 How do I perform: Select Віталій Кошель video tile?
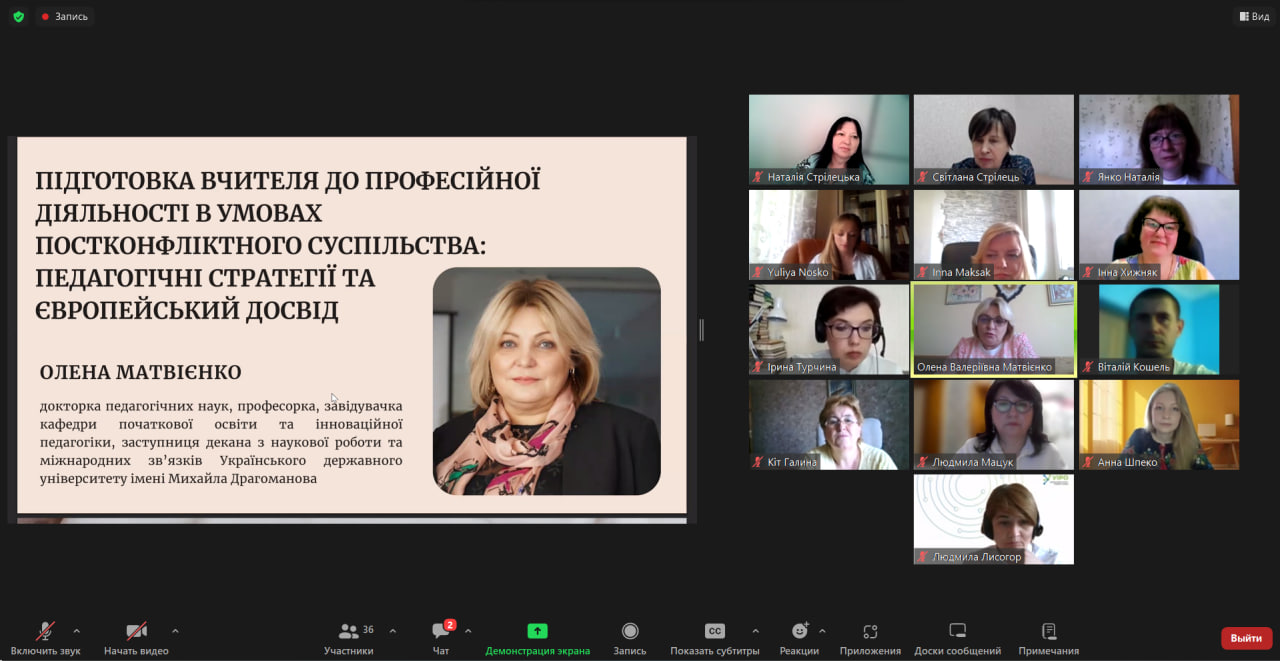(x=1159, y=330)
